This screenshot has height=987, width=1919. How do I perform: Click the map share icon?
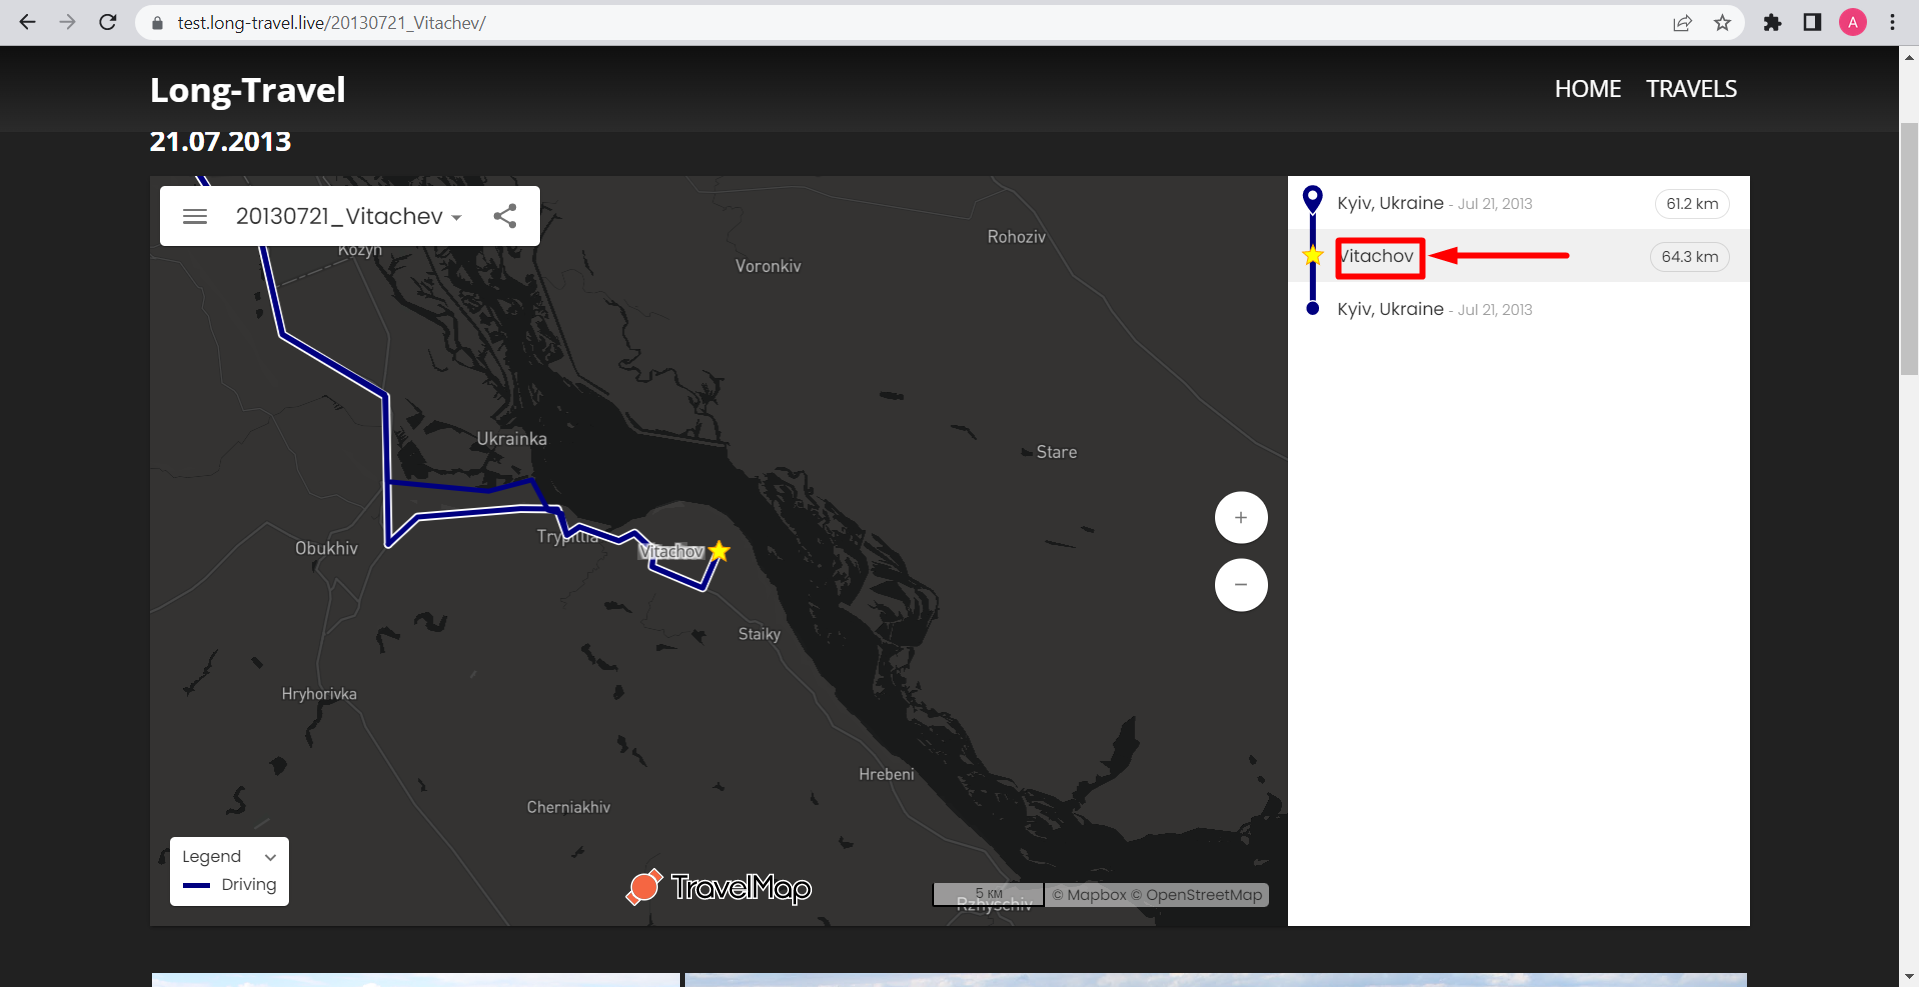(505, 216)
